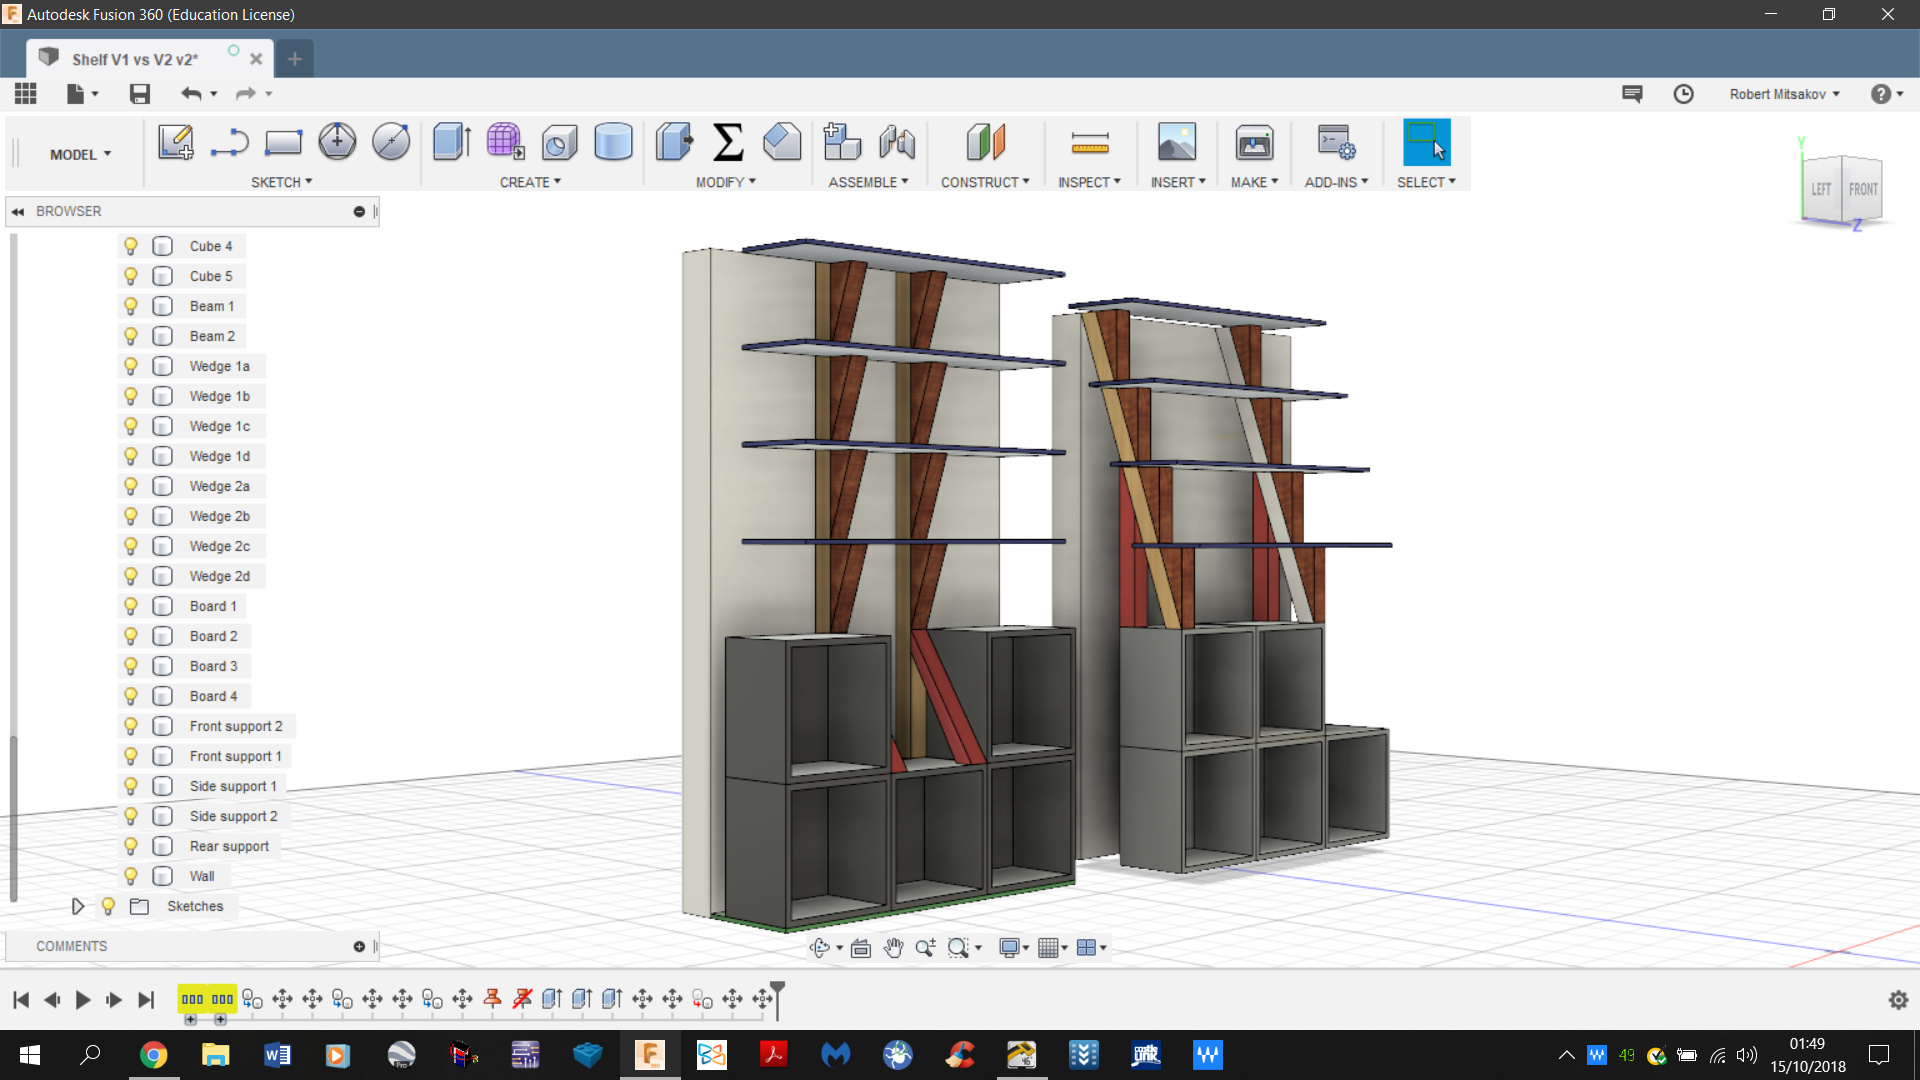Open the job status clock icon
This screenshot has height=1080, width=1920.
[x=1684, y=94]
